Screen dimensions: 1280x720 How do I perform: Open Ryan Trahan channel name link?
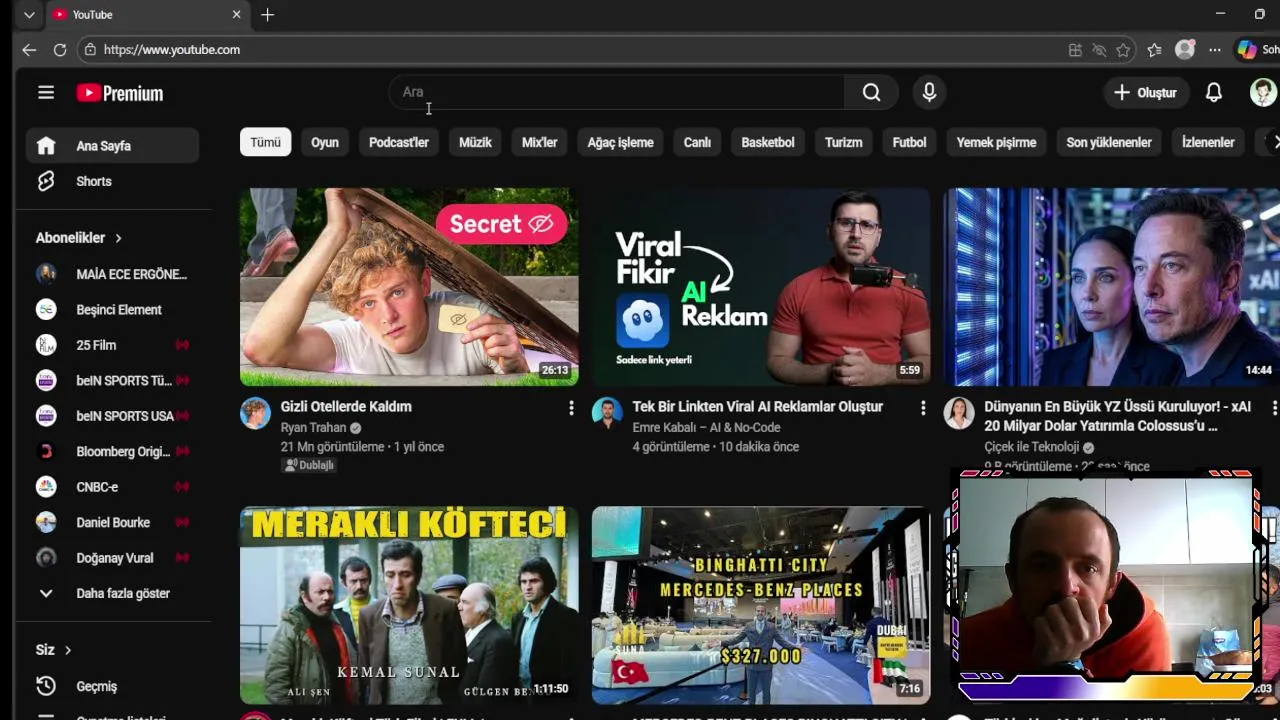[x=313, y=428]
